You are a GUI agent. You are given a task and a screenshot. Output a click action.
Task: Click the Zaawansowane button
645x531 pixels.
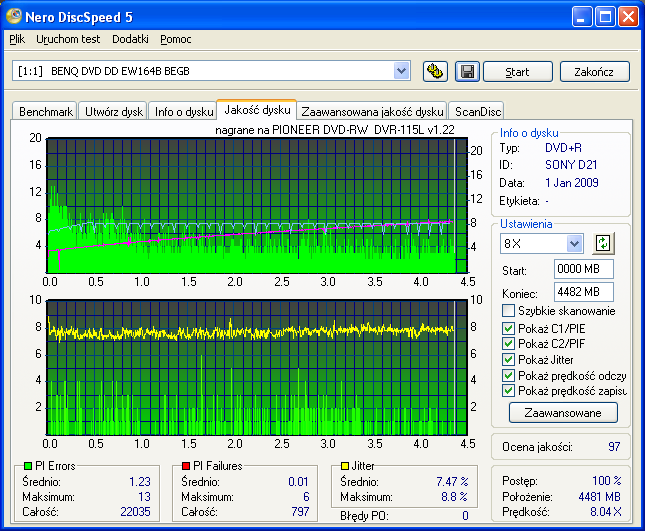coord(563,413)
